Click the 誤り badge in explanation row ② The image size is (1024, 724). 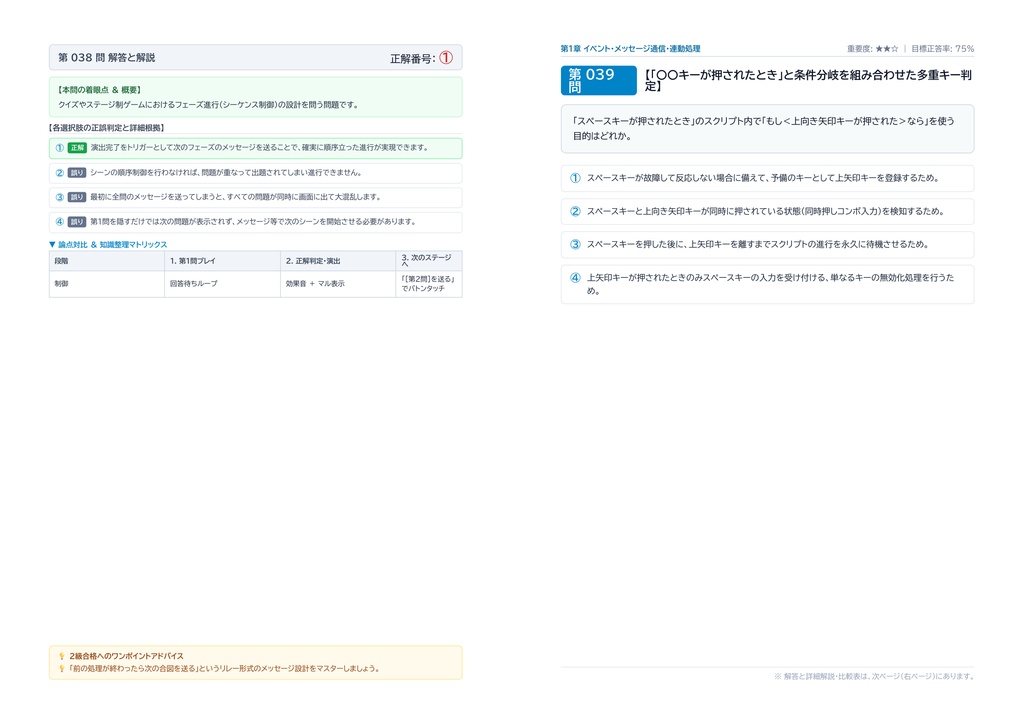click(x=77, y=173)
